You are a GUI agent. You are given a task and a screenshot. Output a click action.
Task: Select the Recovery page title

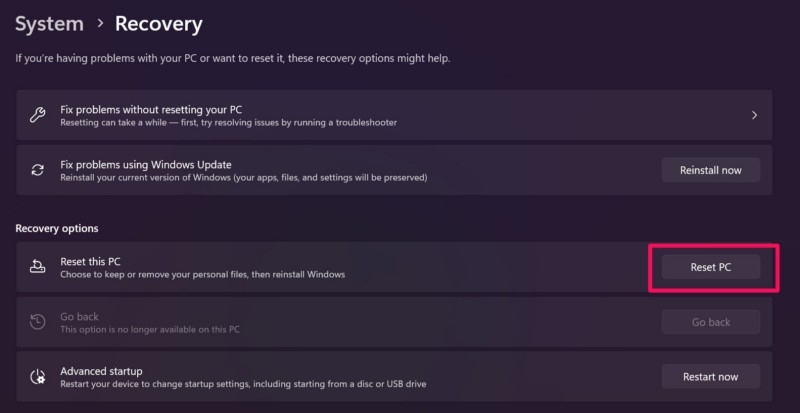click(158, 23)
